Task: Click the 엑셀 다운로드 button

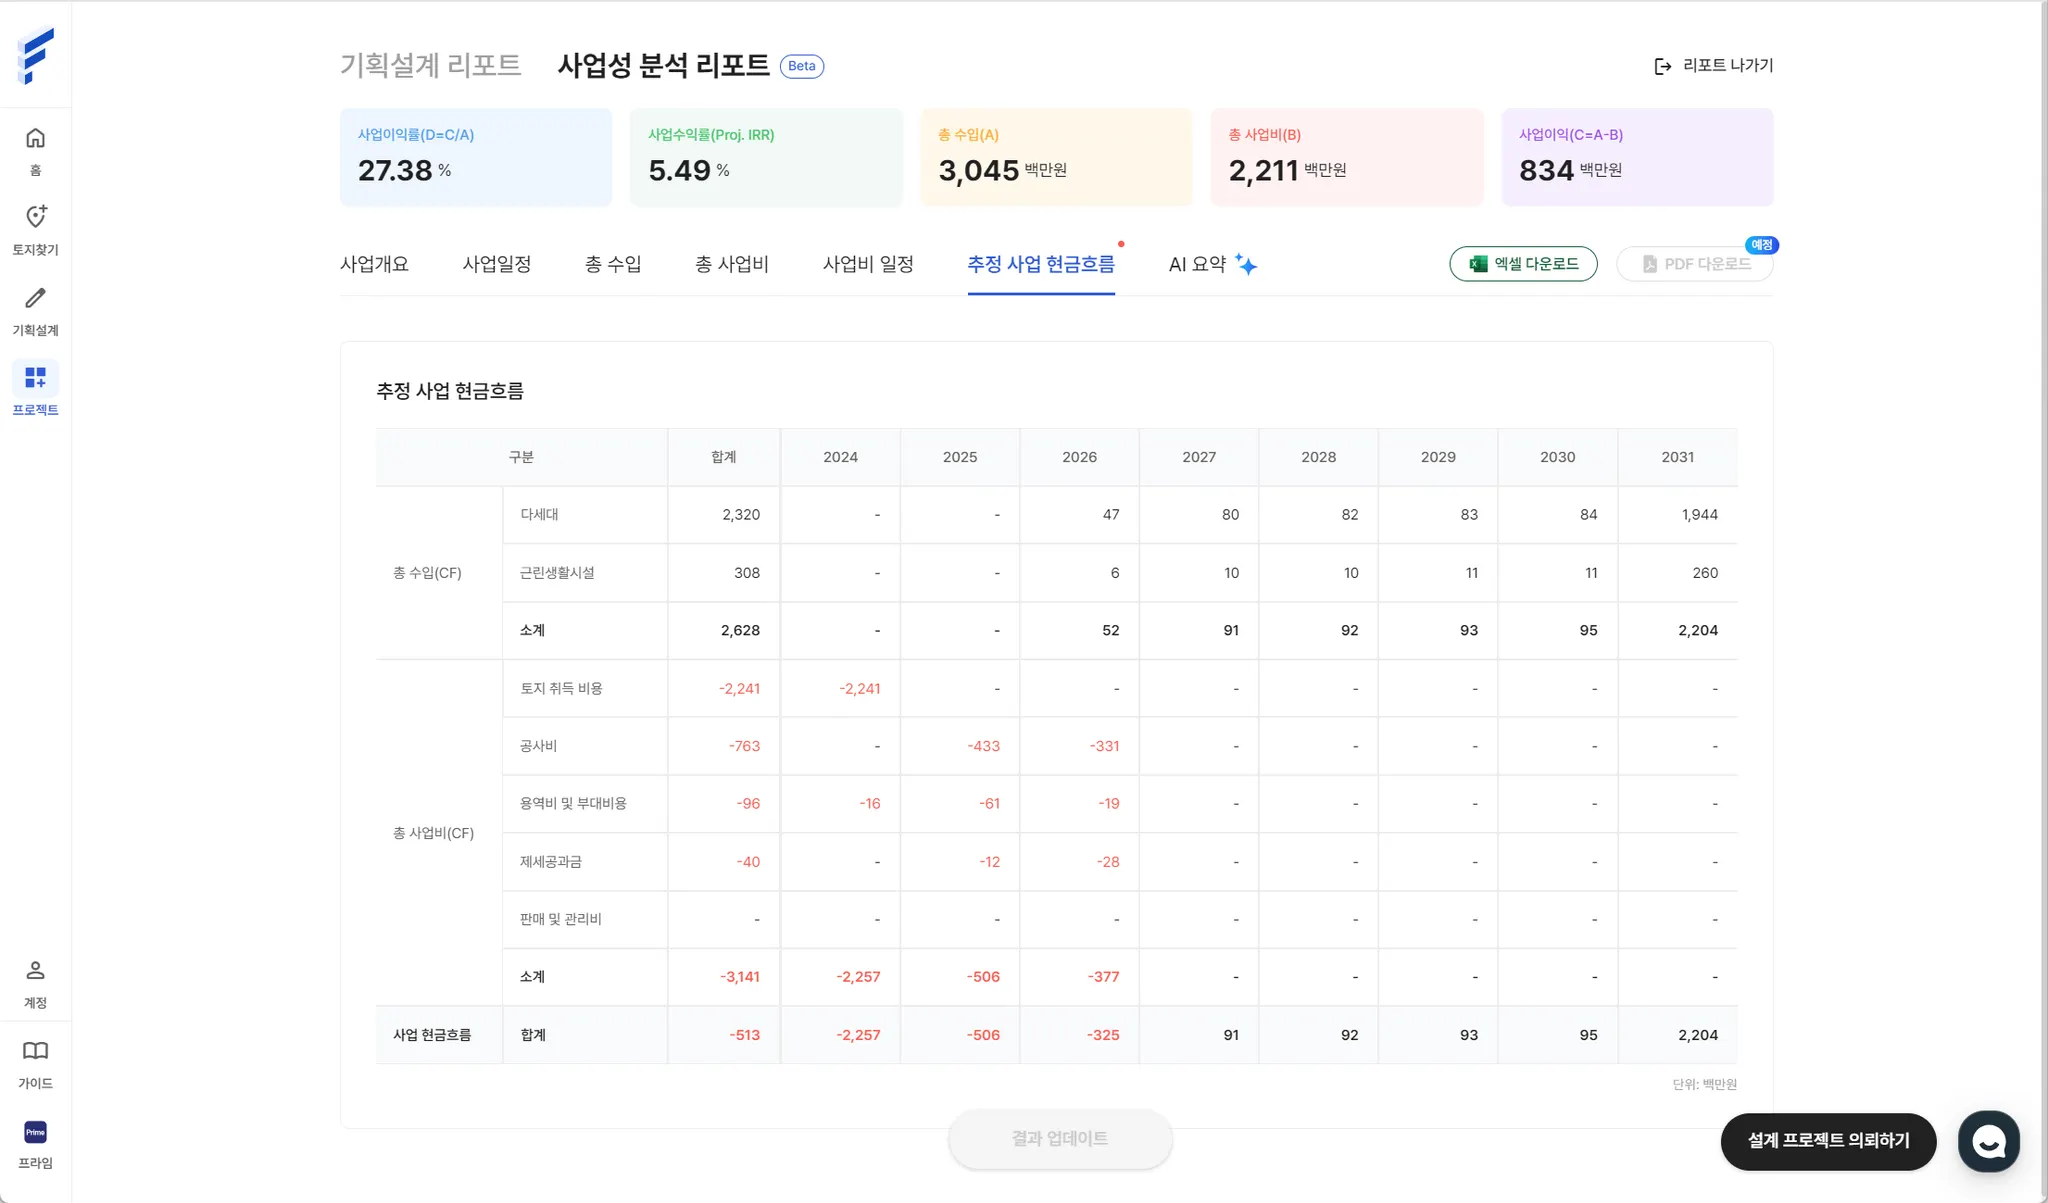Action: click(x=1522, y=264)
